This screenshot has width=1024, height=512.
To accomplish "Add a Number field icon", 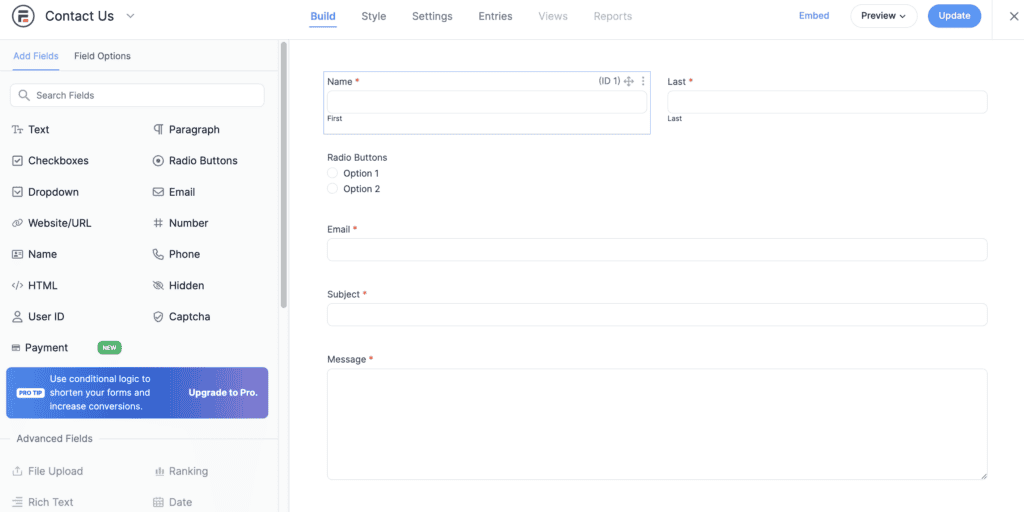I will [x=158, y=223].
